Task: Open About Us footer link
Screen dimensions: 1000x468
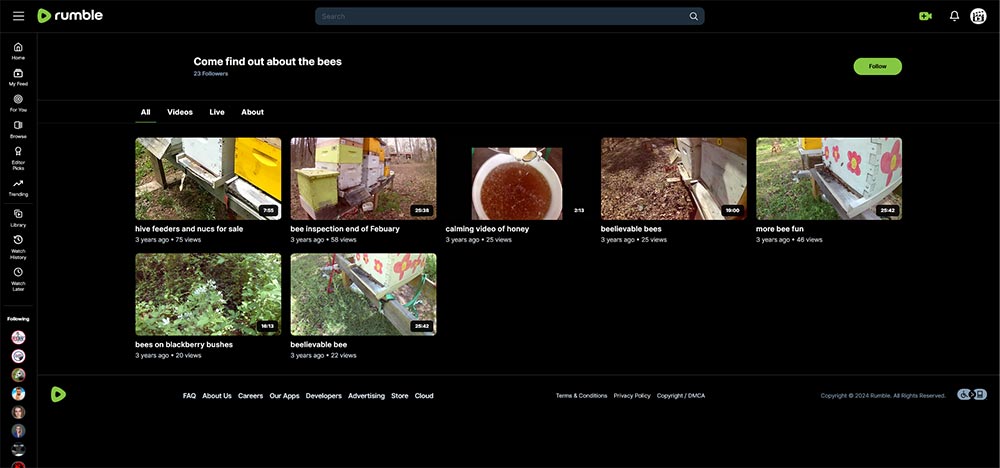Action: [217, 396]
